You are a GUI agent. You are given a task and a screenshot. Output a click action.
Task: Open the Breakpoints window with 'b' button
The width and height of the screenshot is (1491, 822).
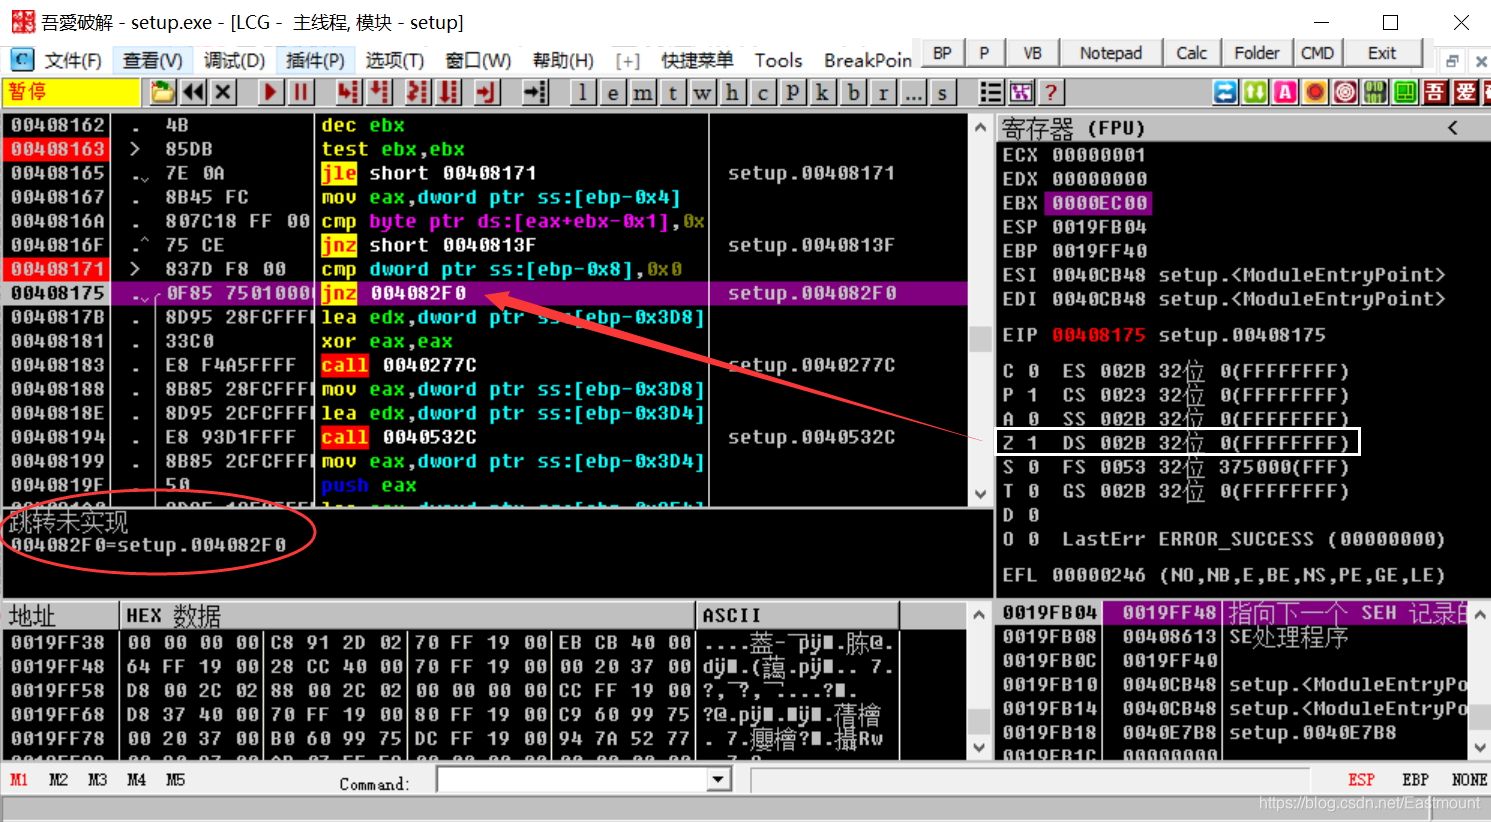point(853,93)
